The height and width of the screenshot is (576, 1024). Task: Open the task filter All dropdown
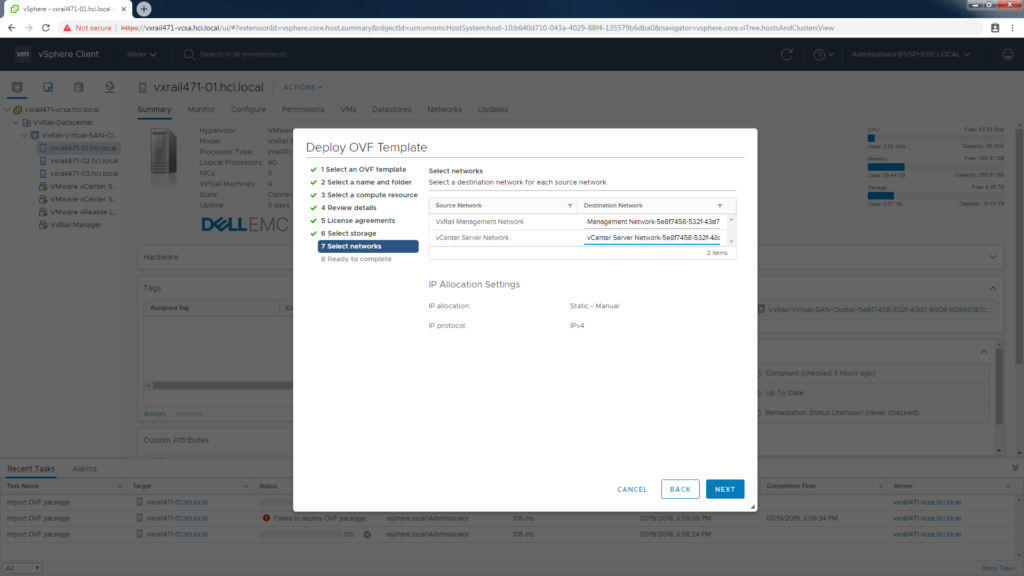[22, 568]
